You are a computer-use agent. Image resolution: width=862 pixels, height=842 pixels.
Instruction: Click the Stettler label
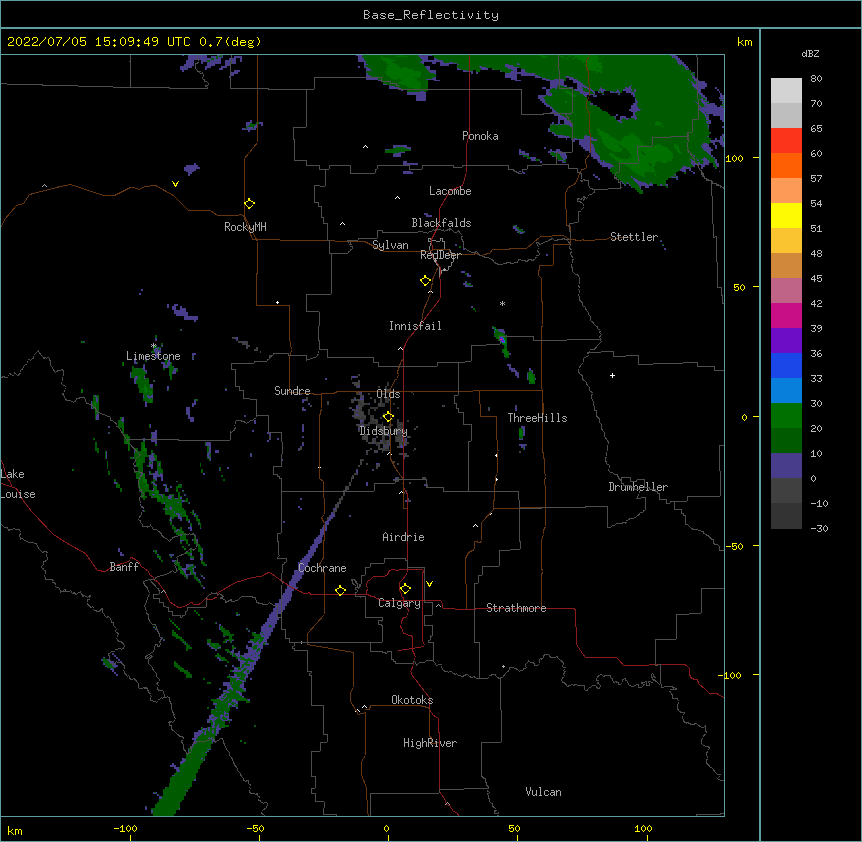point(634,237)
